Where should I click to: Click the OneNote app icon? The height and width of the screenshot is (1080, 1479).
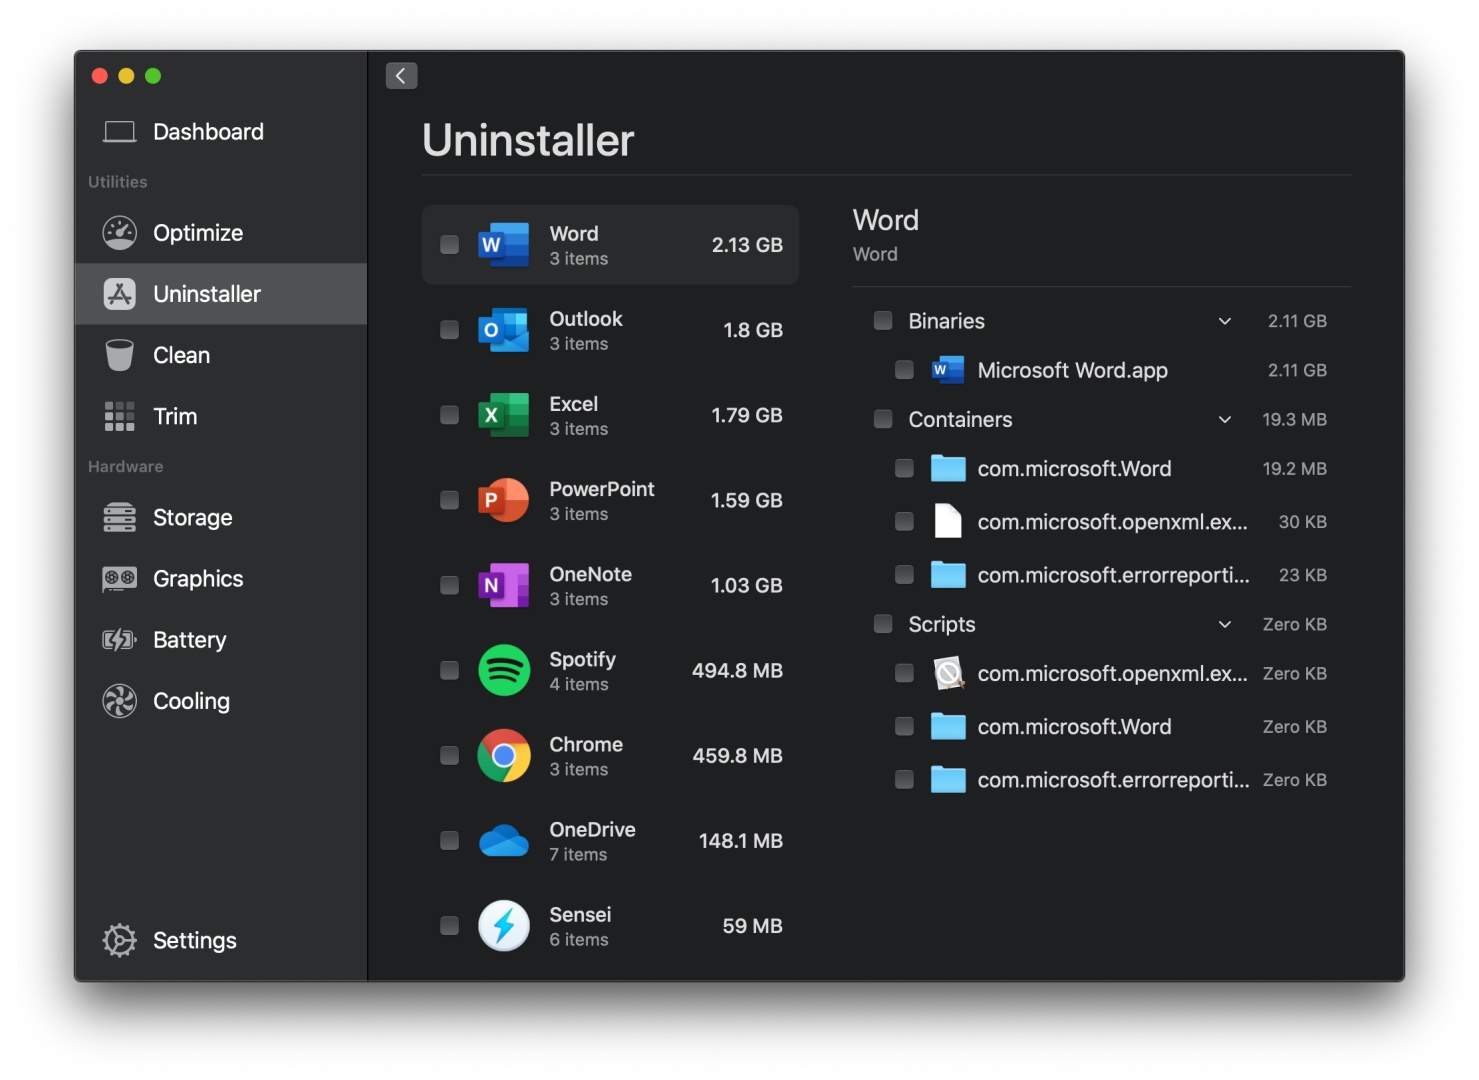pos(503,585)
